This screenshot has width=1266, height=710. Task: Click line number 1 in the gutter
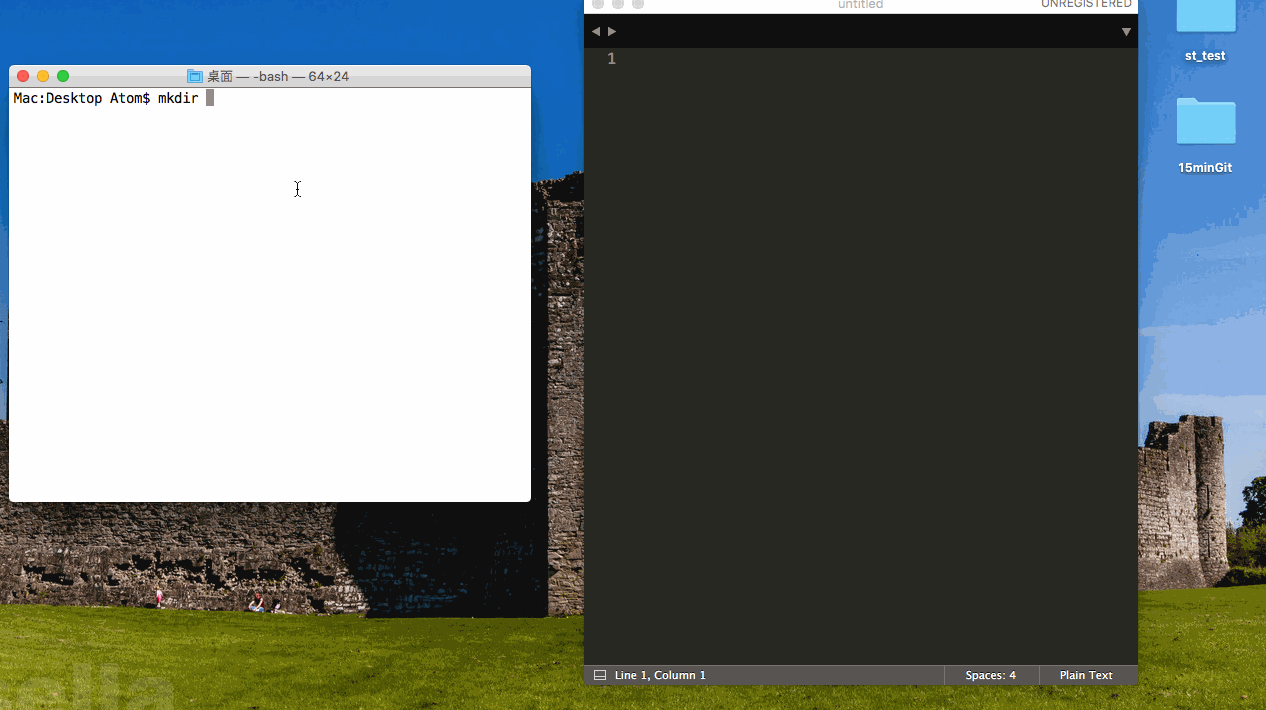coord(611,59)
